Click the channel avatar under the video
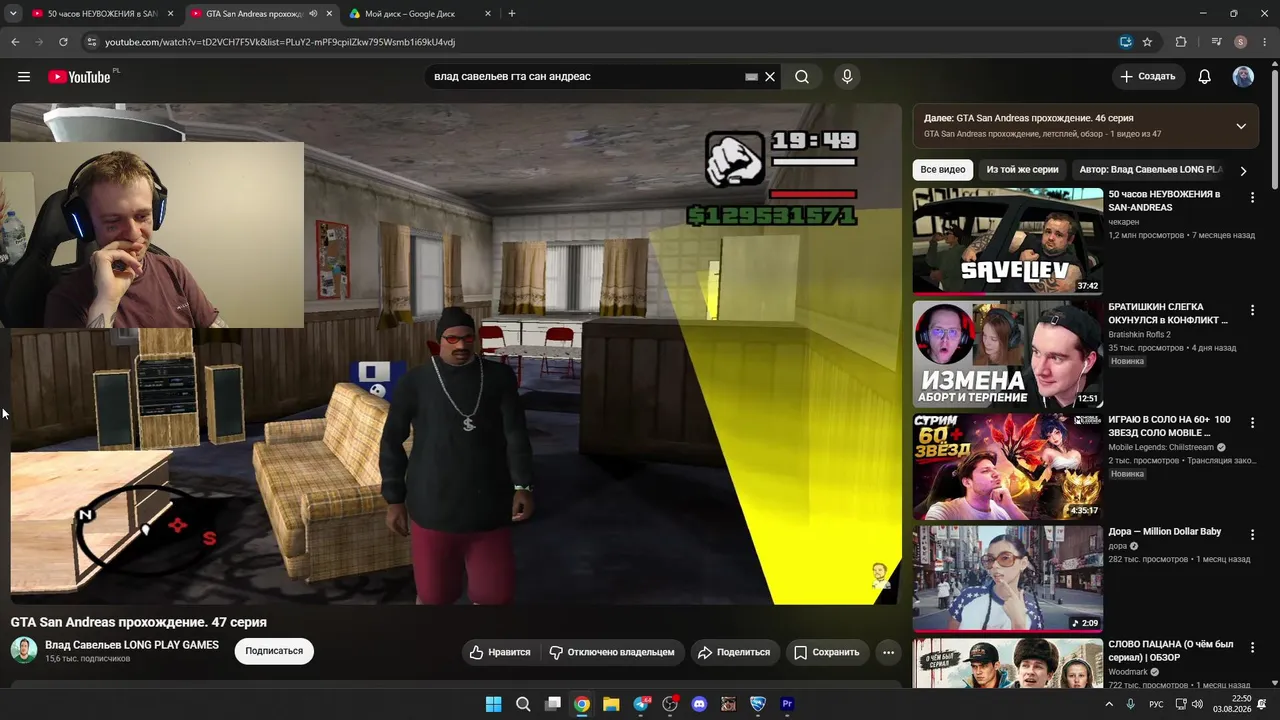This screenshot has width=1280, height=720. coord(24,650)
